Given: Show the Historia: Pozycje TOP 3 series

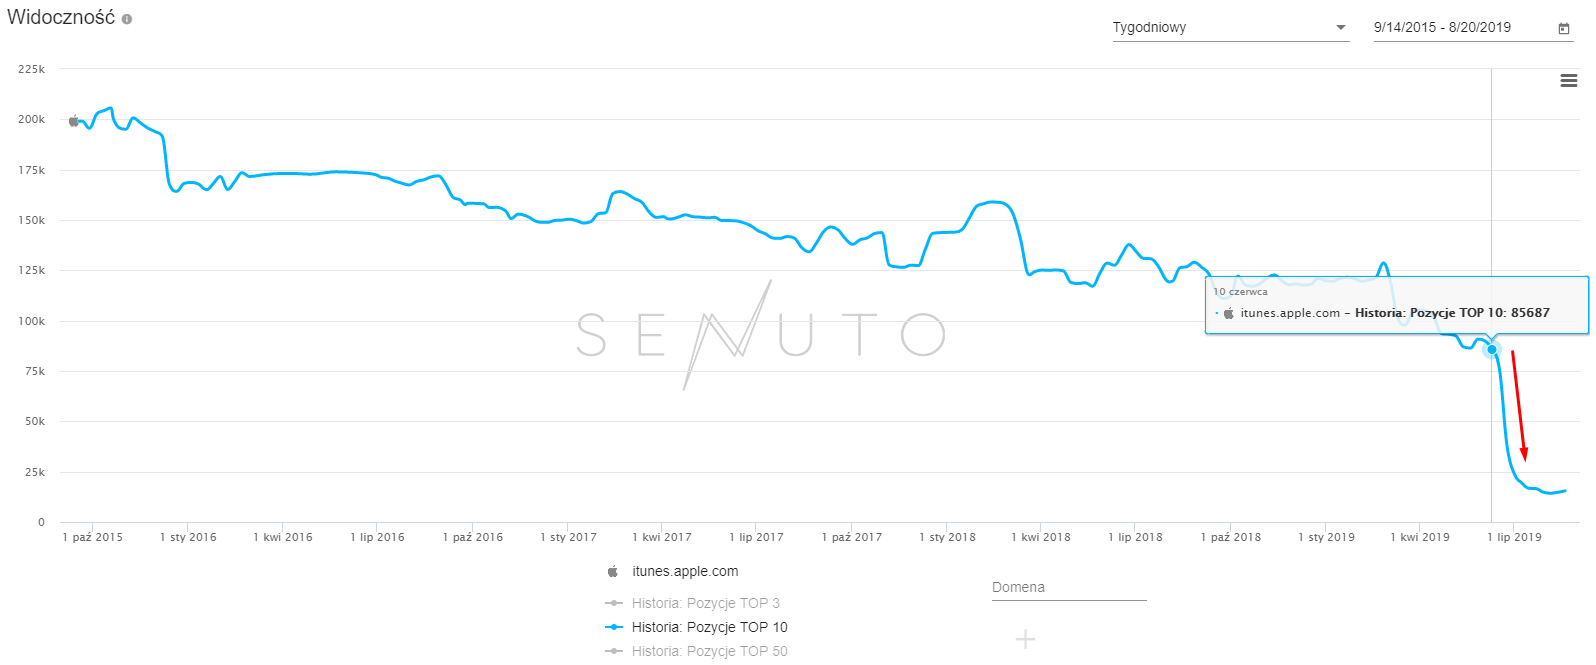Looking at the screenshot, I should [705, 603].
